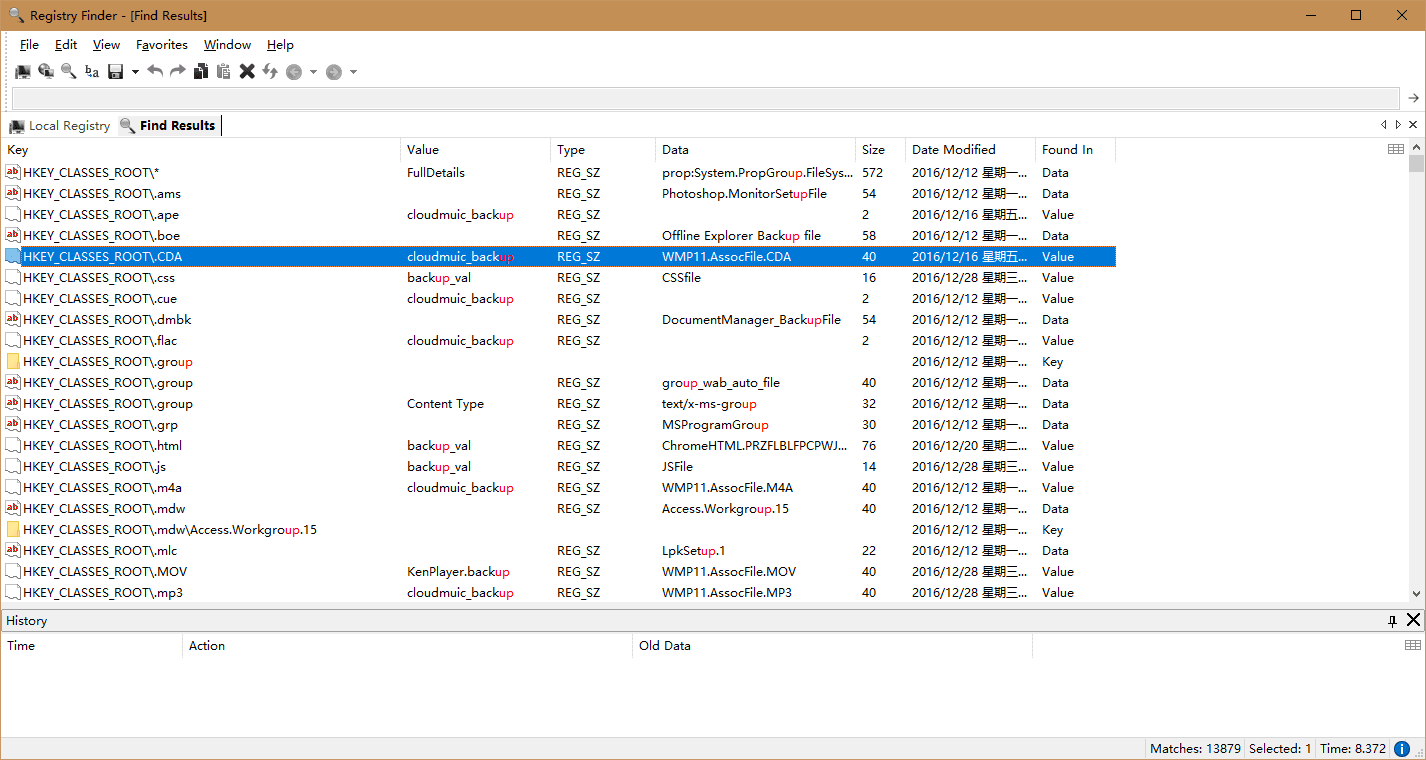
Task: Close the History panel
Action: tap(1413, 620)
